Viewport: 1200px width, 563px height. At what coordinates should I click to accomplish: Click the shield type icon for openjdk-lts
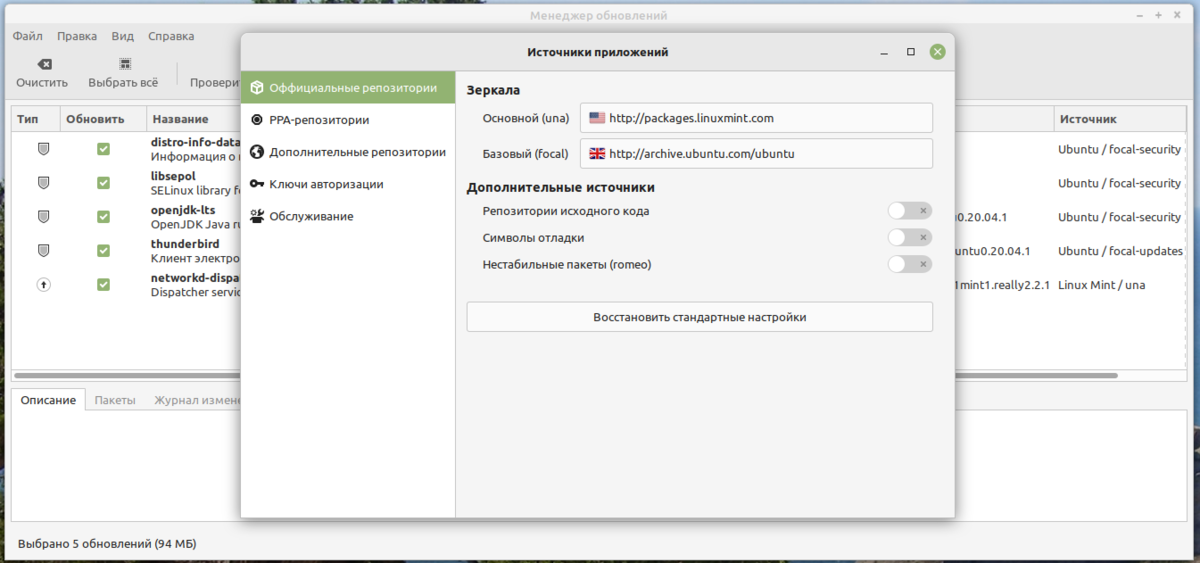pyautogui.click(x=43, y=217)
